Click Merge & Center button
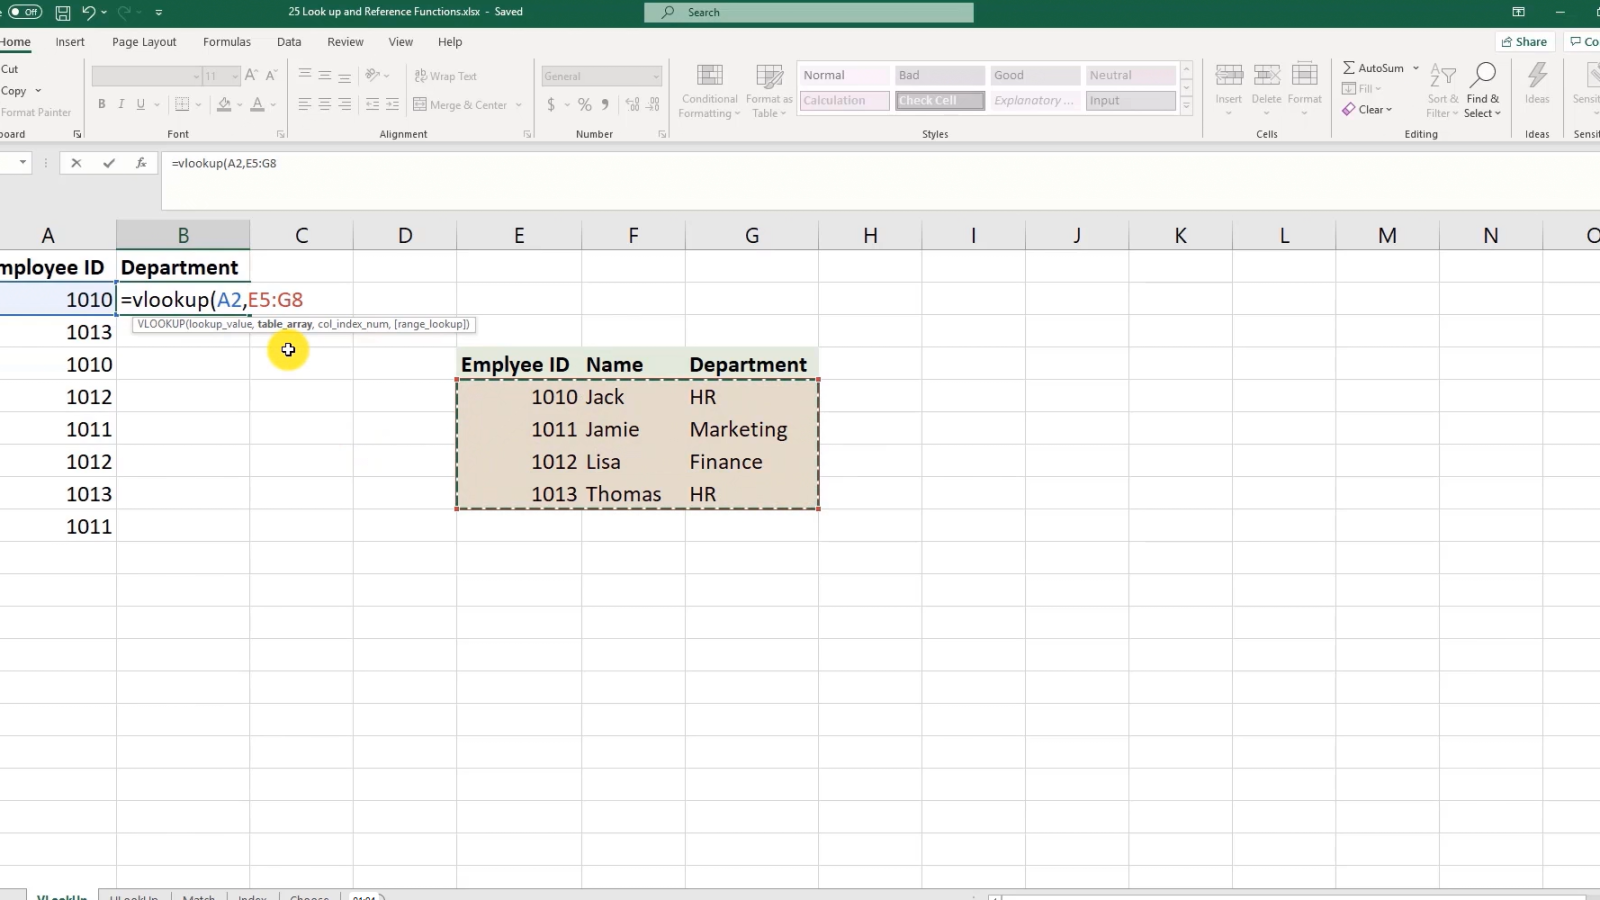This screenshot has width=1600, height=900. [x=461, y=104]
